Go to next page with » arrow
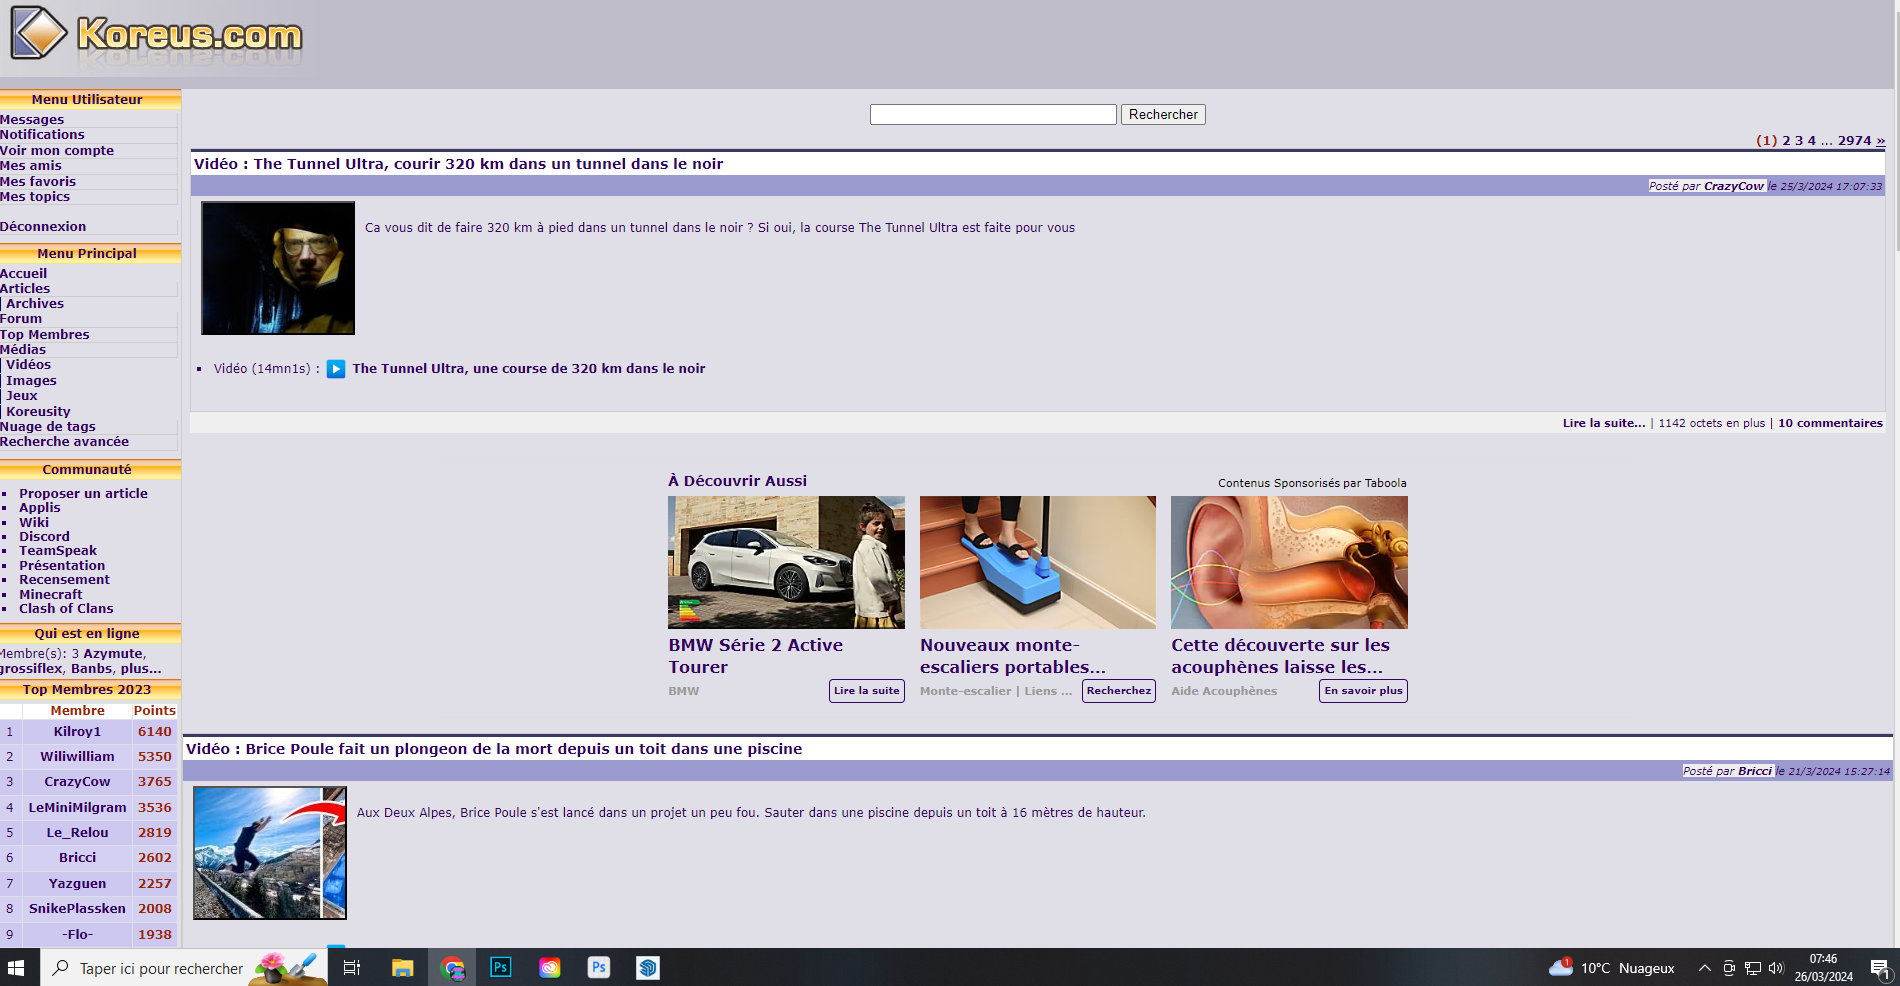The image size is (1900, 986). coord(1880,141)
